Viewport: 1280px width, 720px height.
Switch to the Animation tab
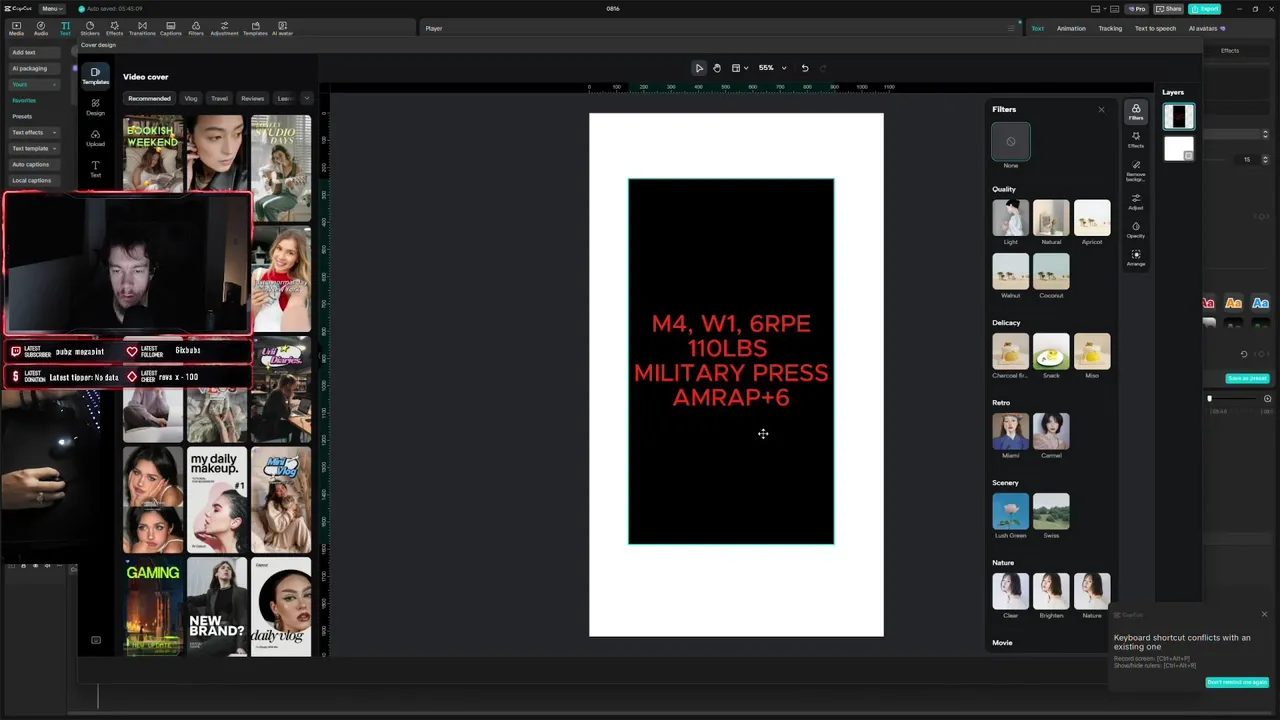(x=1071, y=28)
